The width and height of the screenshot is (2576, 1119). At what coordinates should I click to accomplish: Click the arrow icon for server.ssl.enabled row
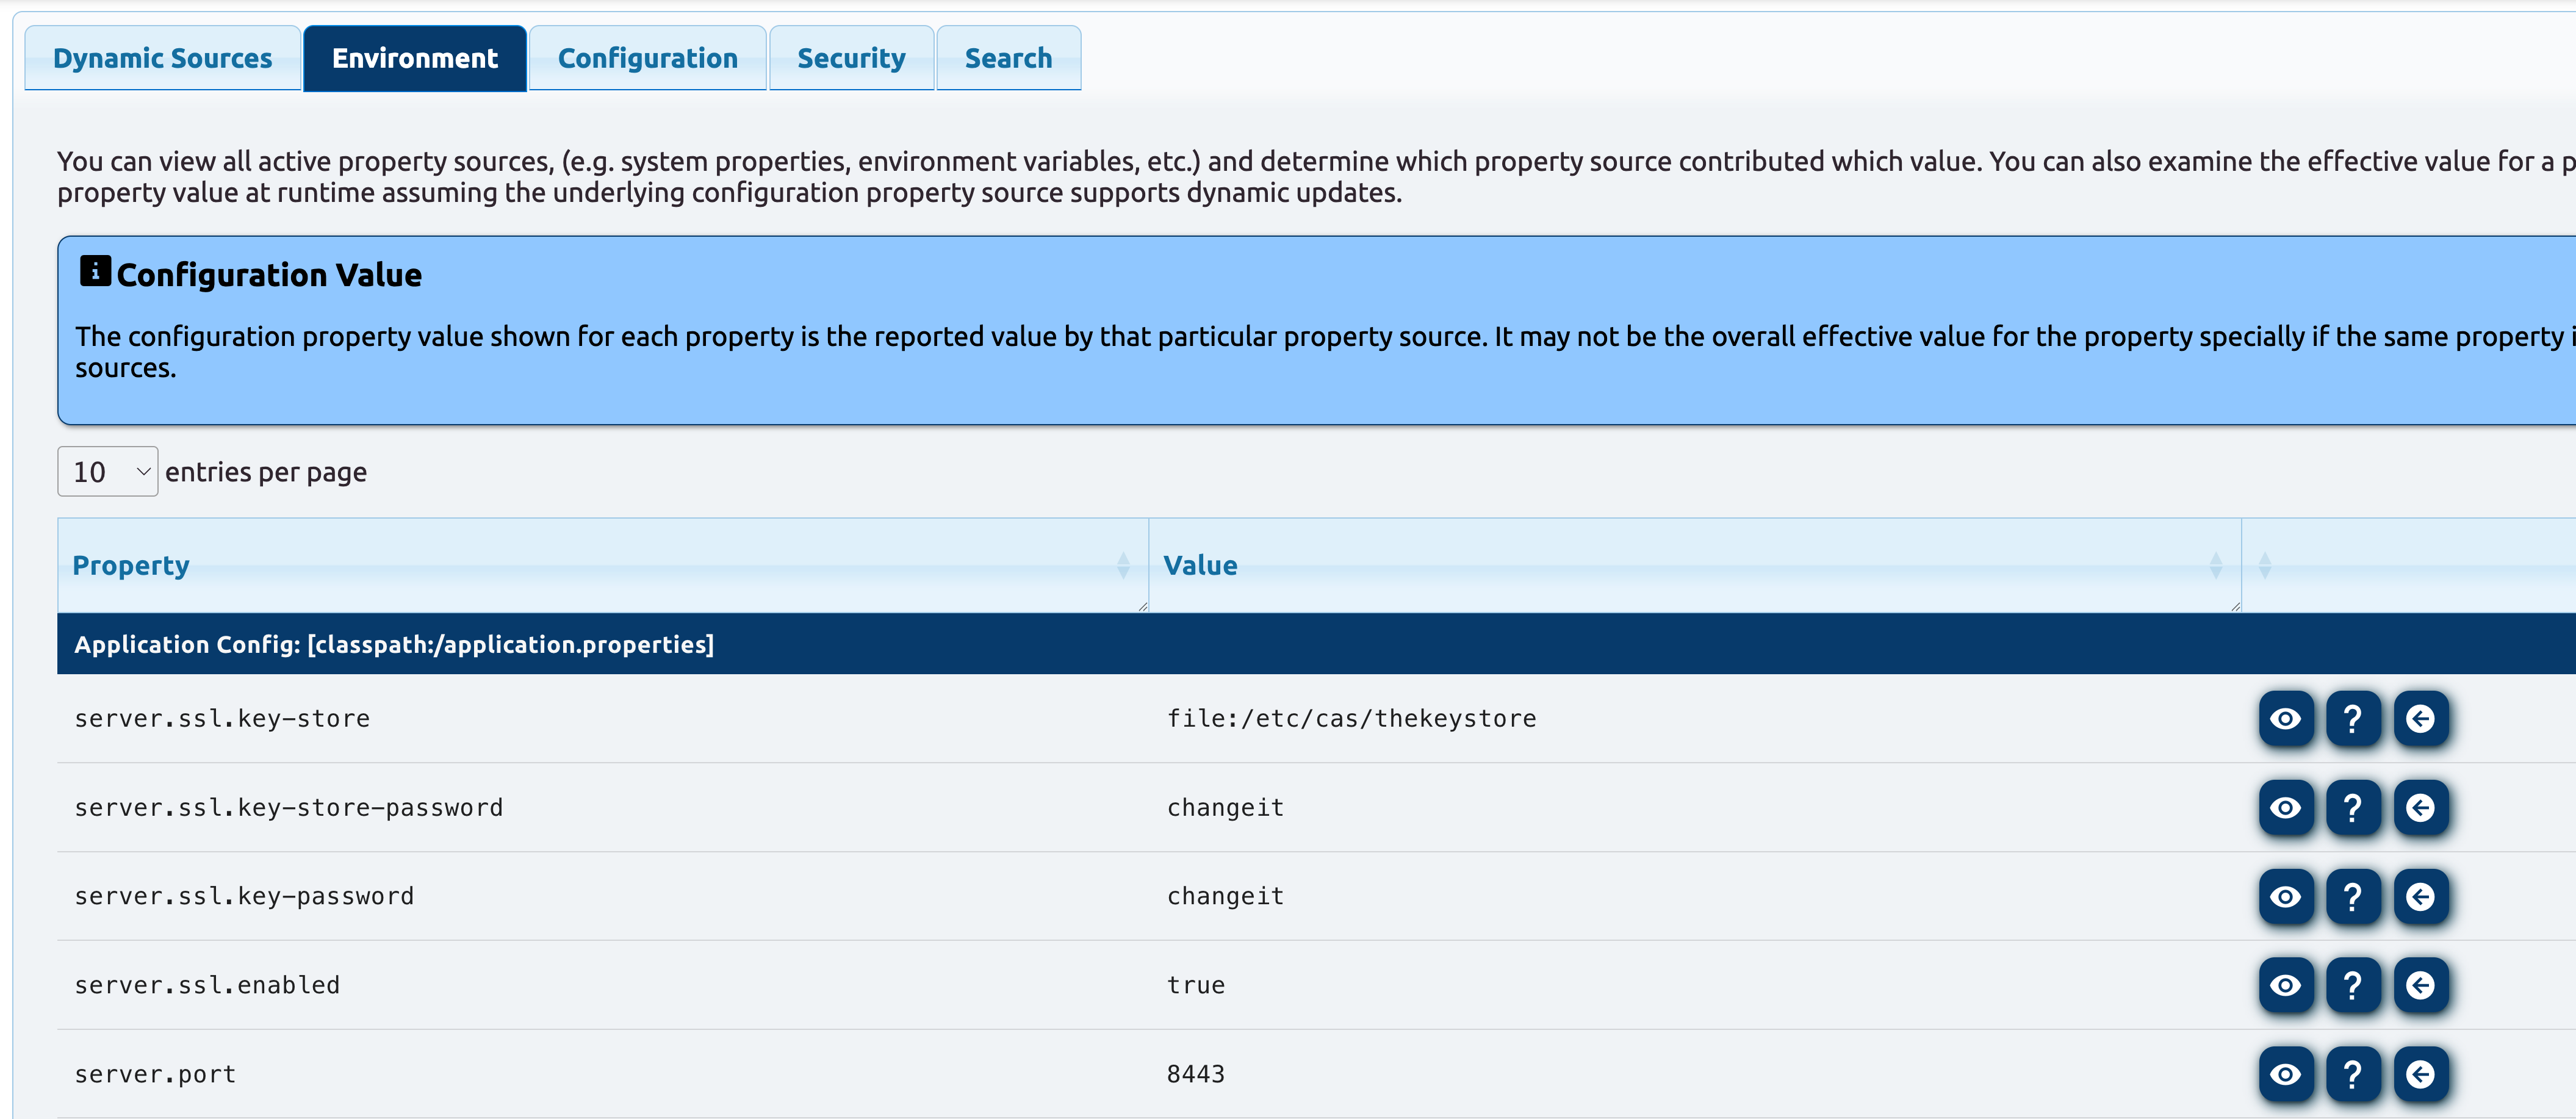tap(2420, 985)
